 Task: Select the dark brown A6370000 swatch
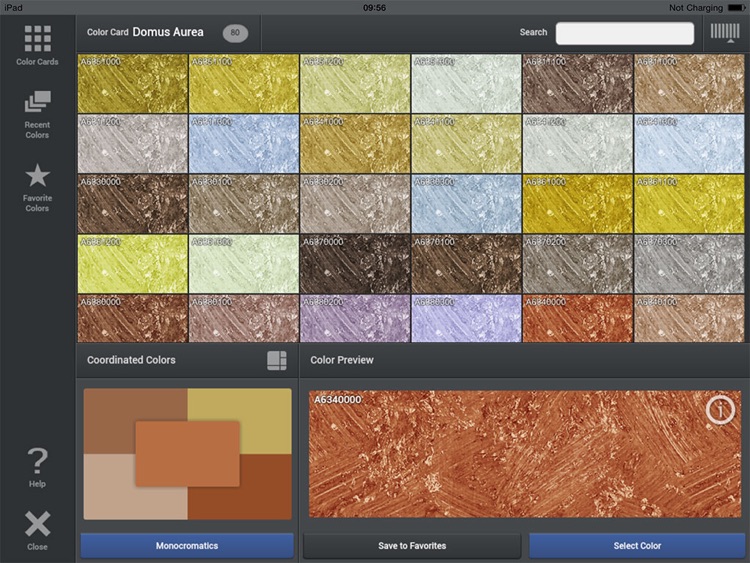pyautogui.click(x=355, y=263)
